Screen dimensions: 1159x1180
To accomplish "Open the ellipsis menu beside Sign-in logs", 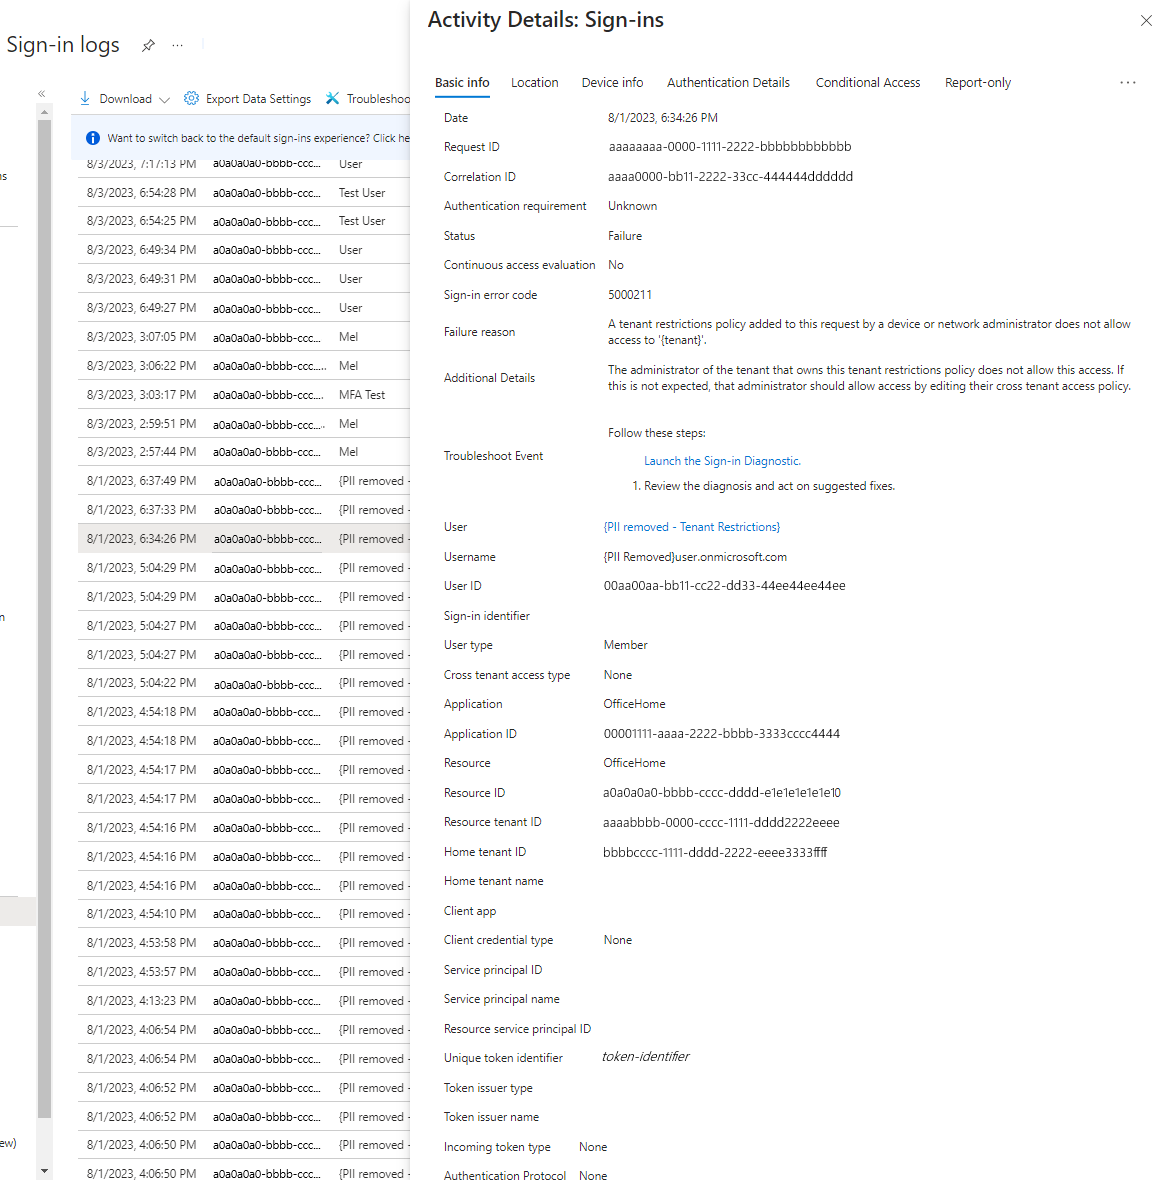I will coord(178,45).
